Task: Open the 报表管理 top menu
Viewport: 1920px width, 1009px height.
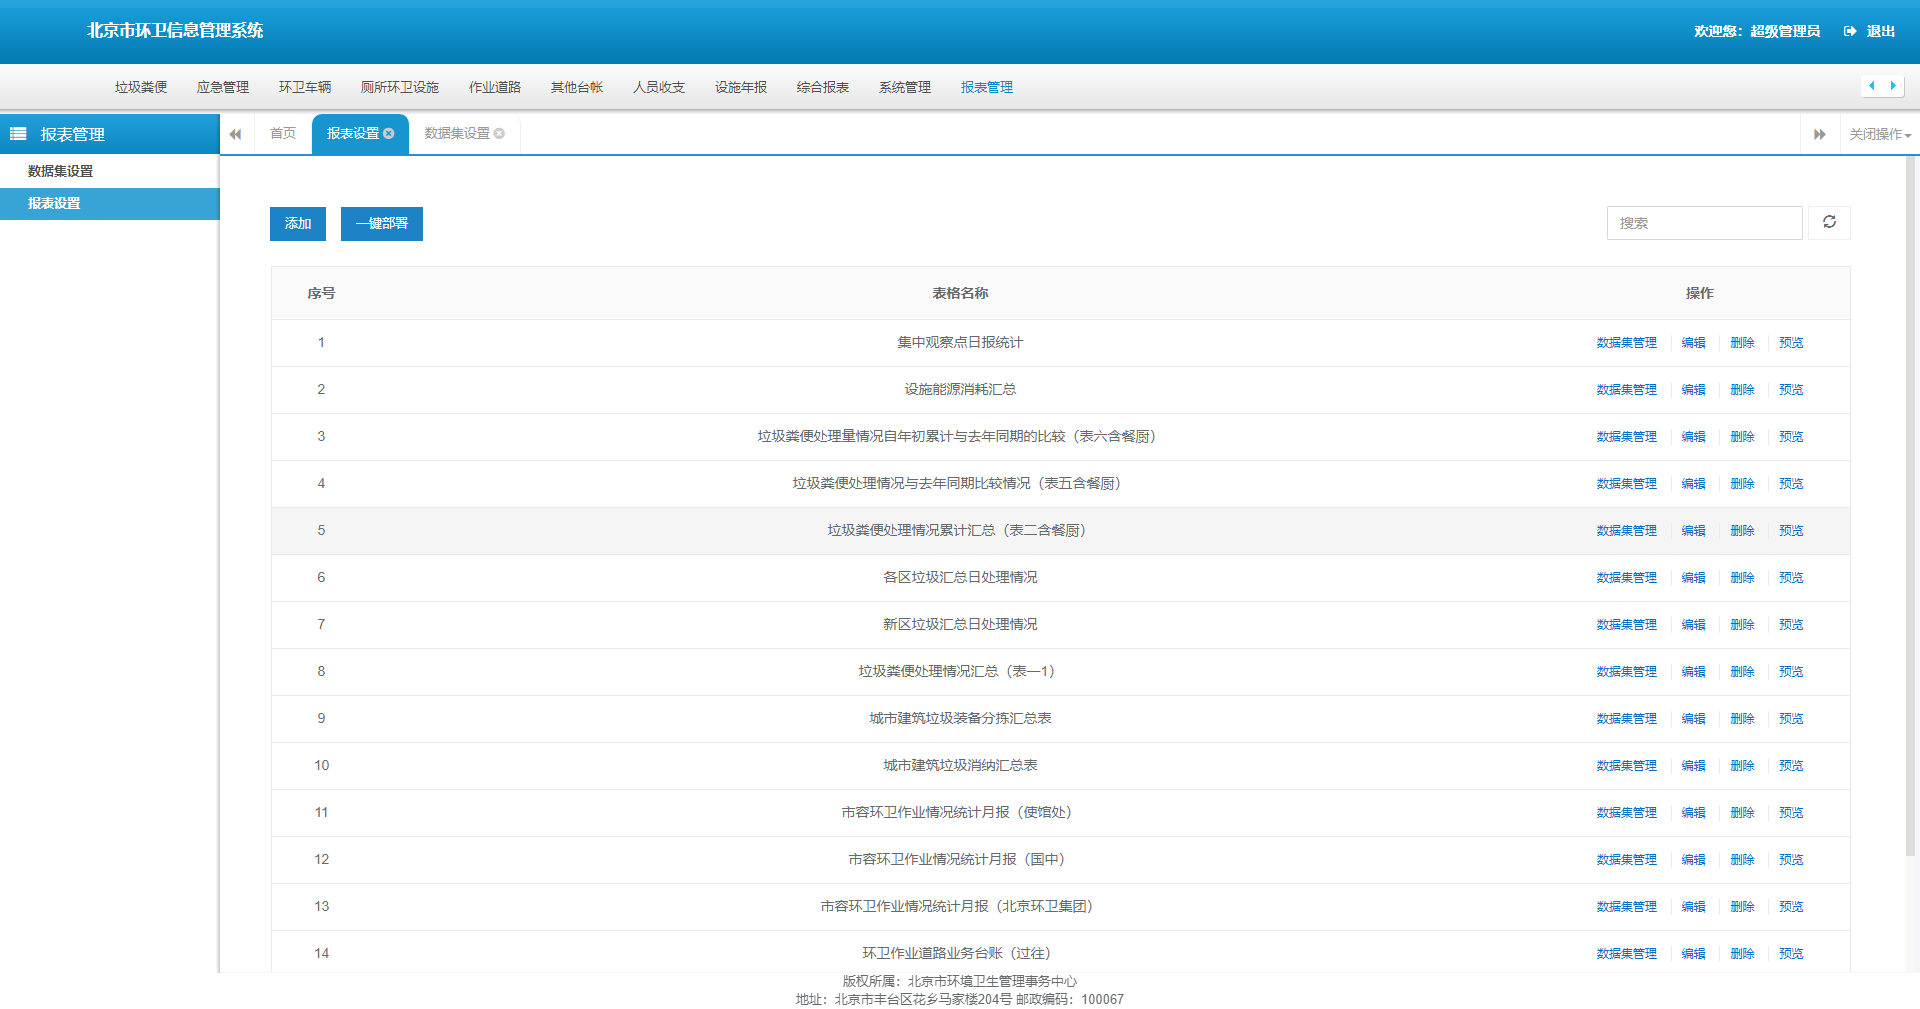Action: click(x=987, y=87)
